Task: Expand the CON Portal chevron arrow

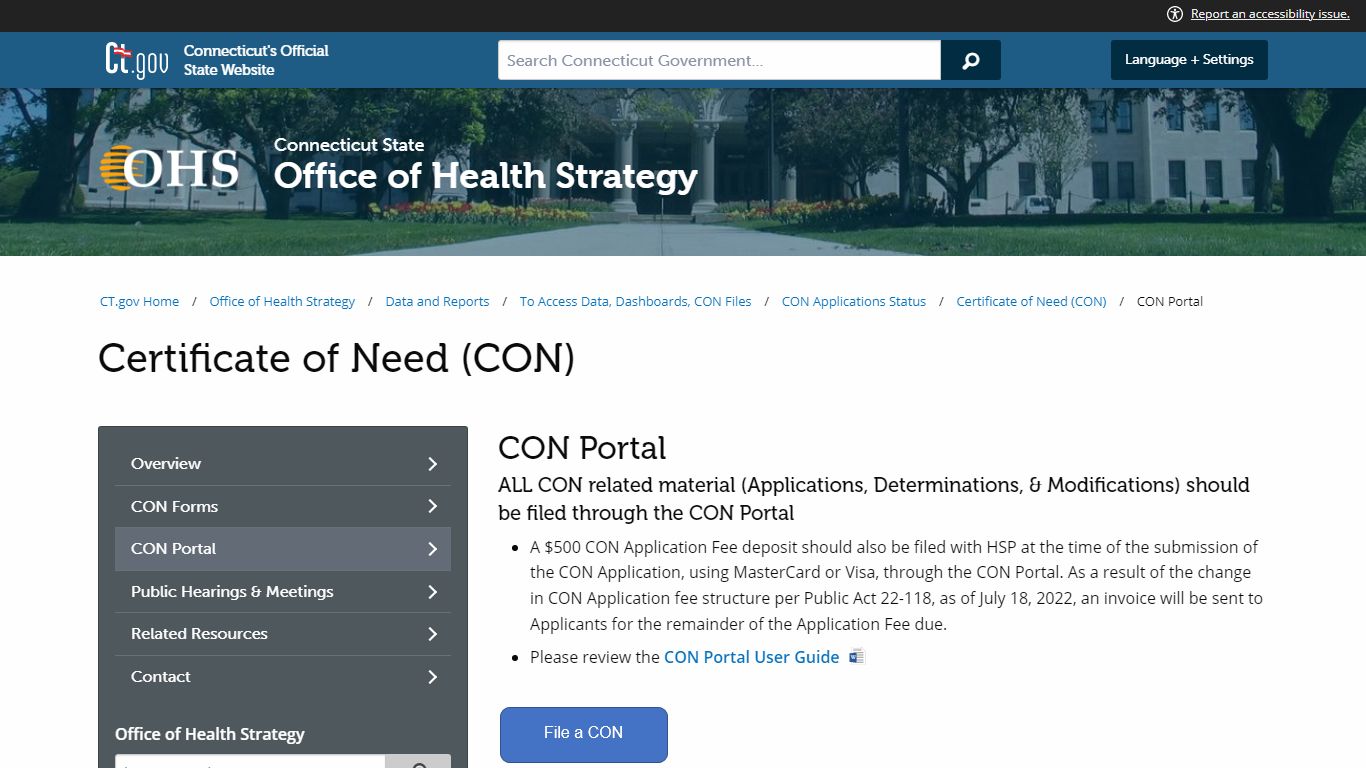Action: [432, 549]
